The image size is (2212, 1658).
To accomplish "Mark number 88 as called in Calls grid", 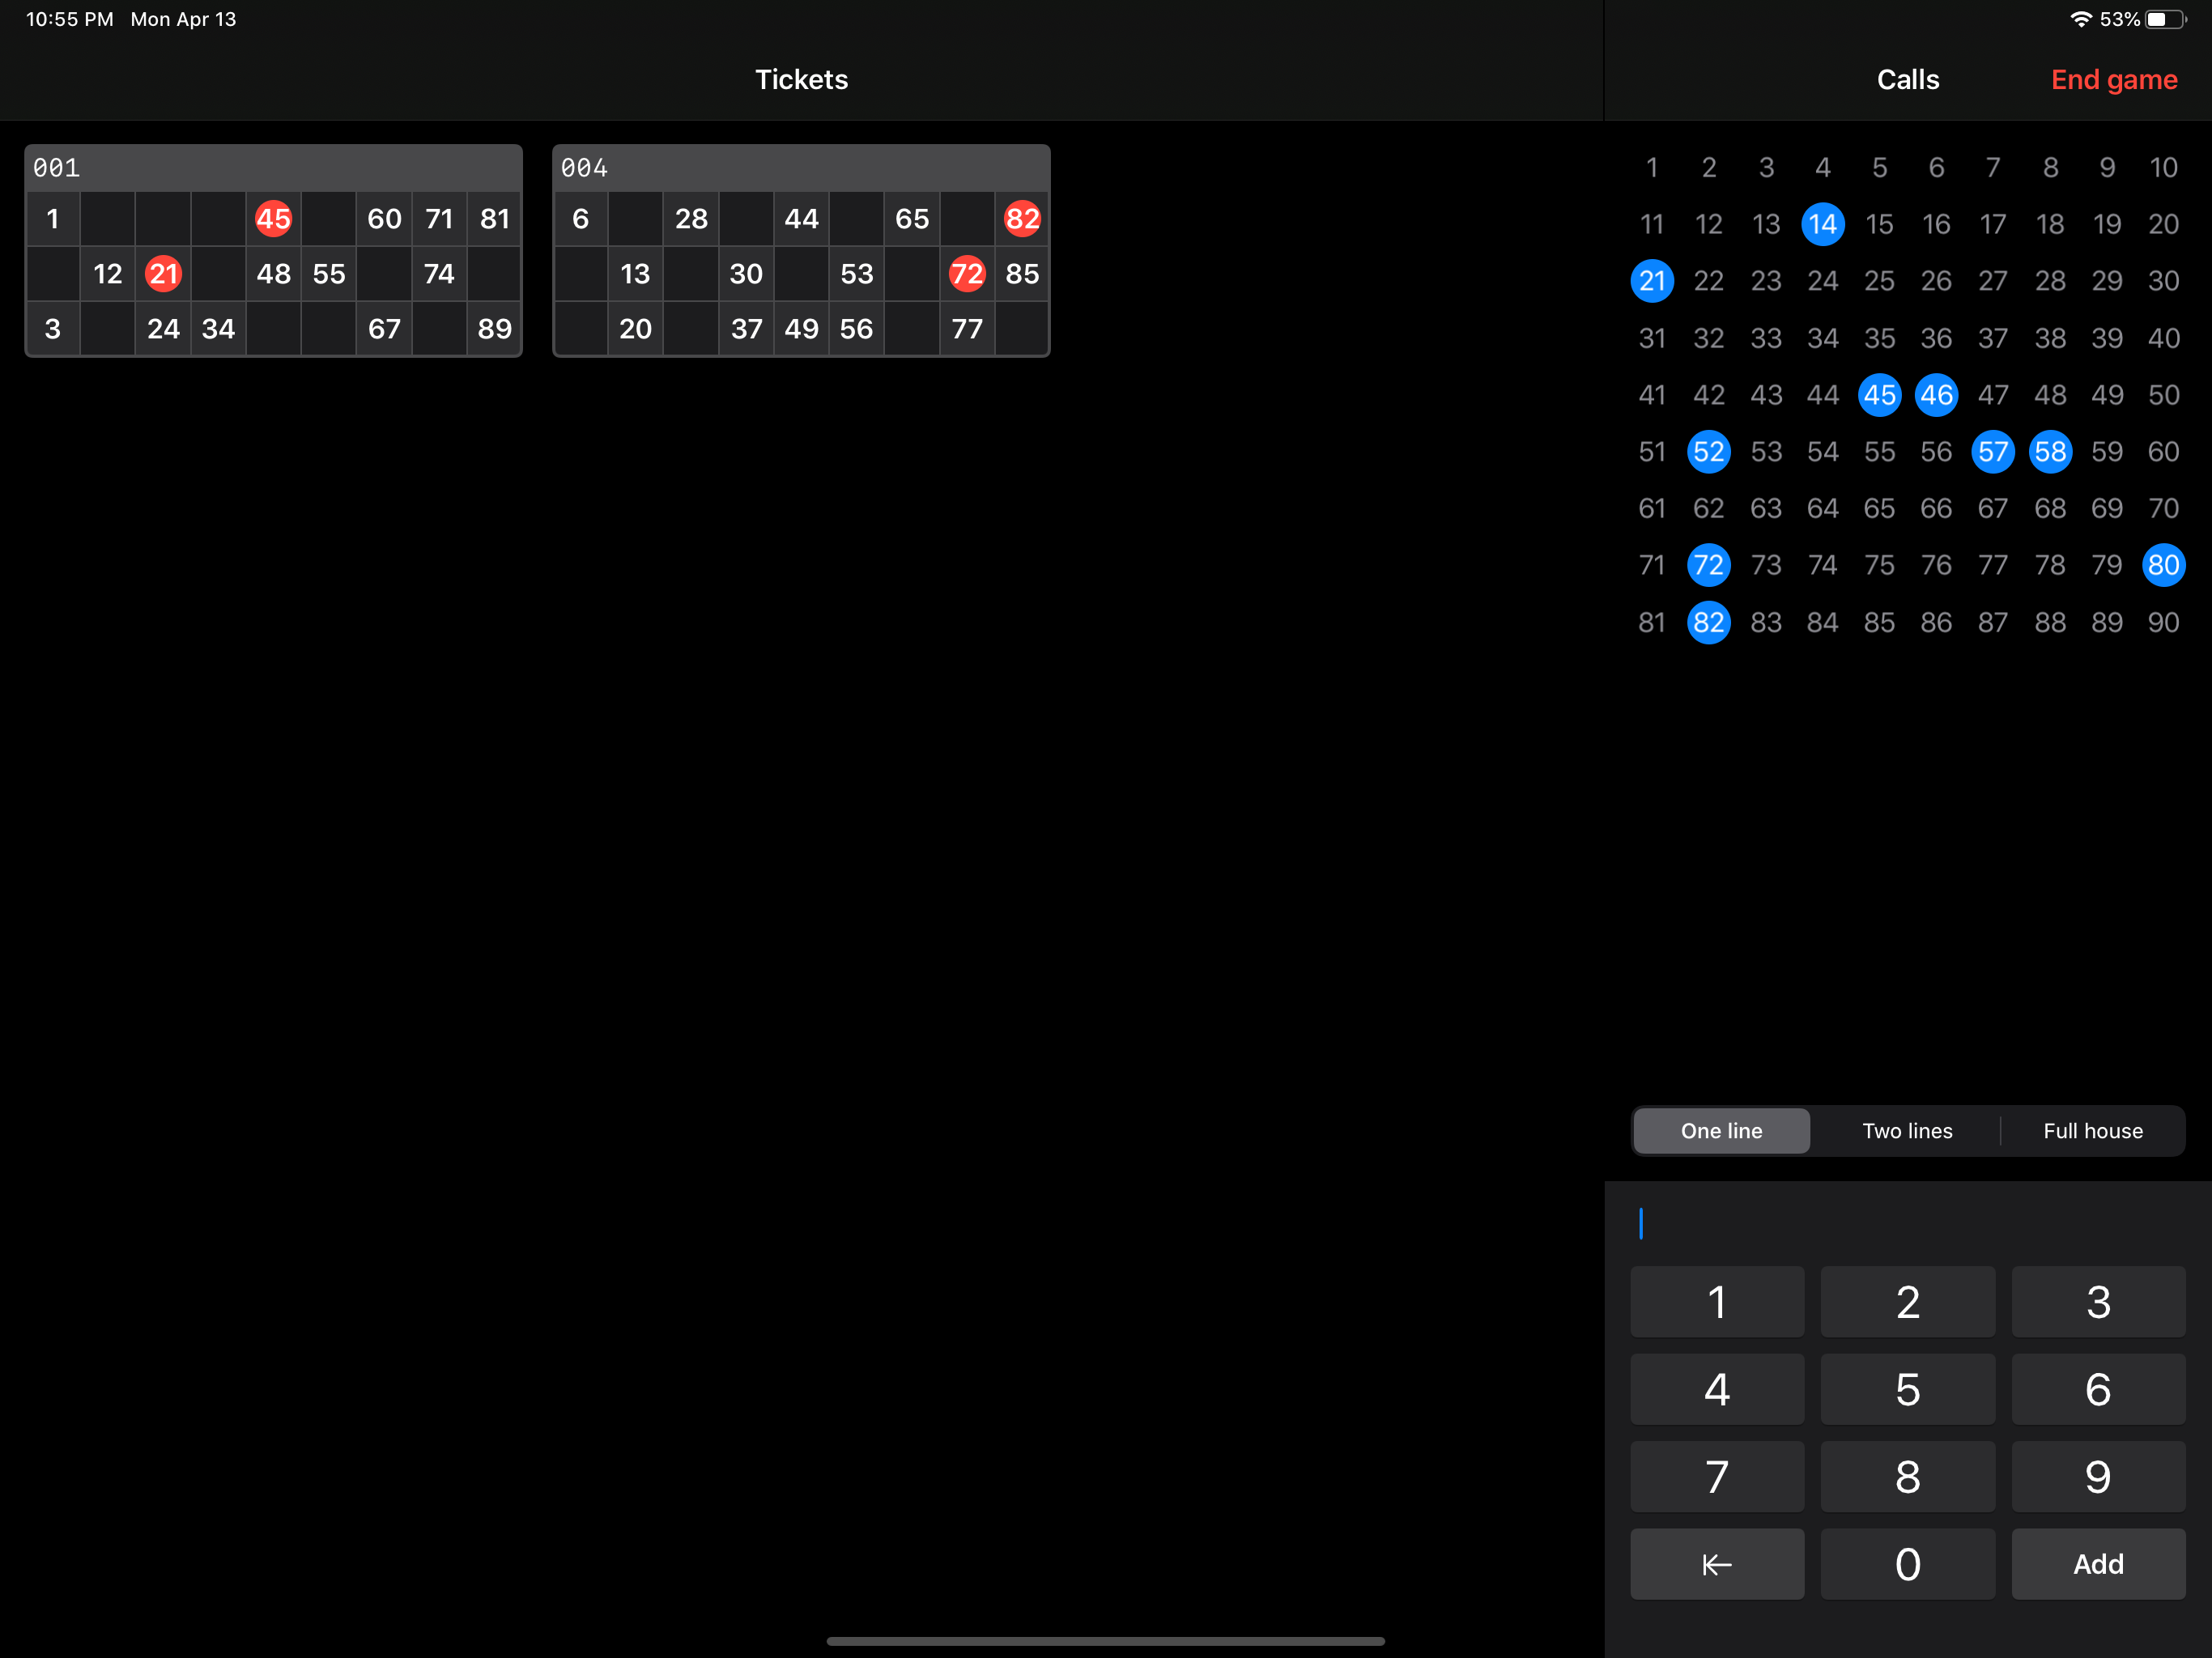I will click(2050, 622).
